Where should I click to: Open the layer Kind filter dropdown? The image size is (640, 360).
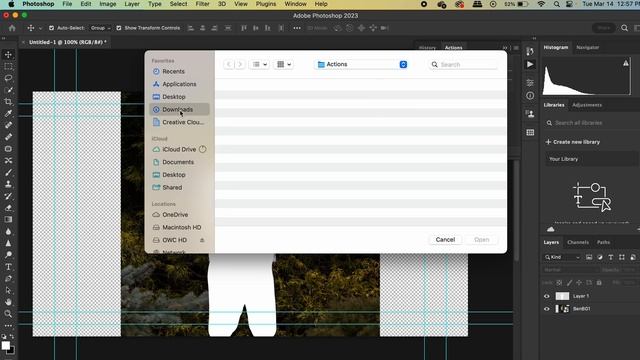click(562, 257)
